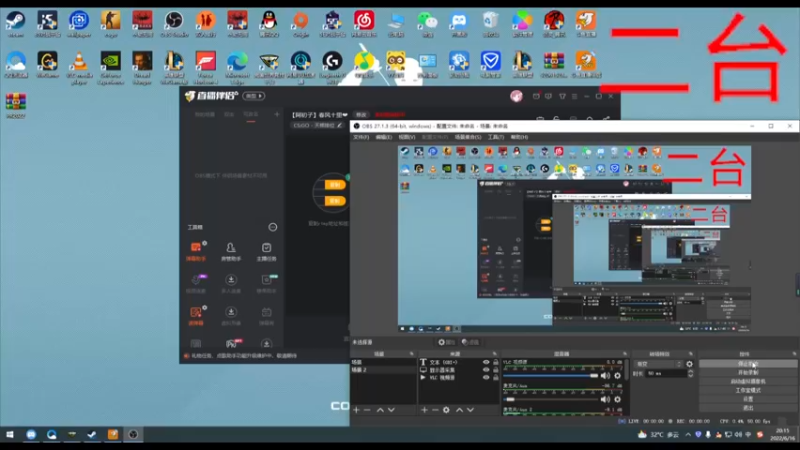The width and height of the screenshot is (800, 450).
Task: Select the second scene in scenes list
Action: [x=383, y=369]
